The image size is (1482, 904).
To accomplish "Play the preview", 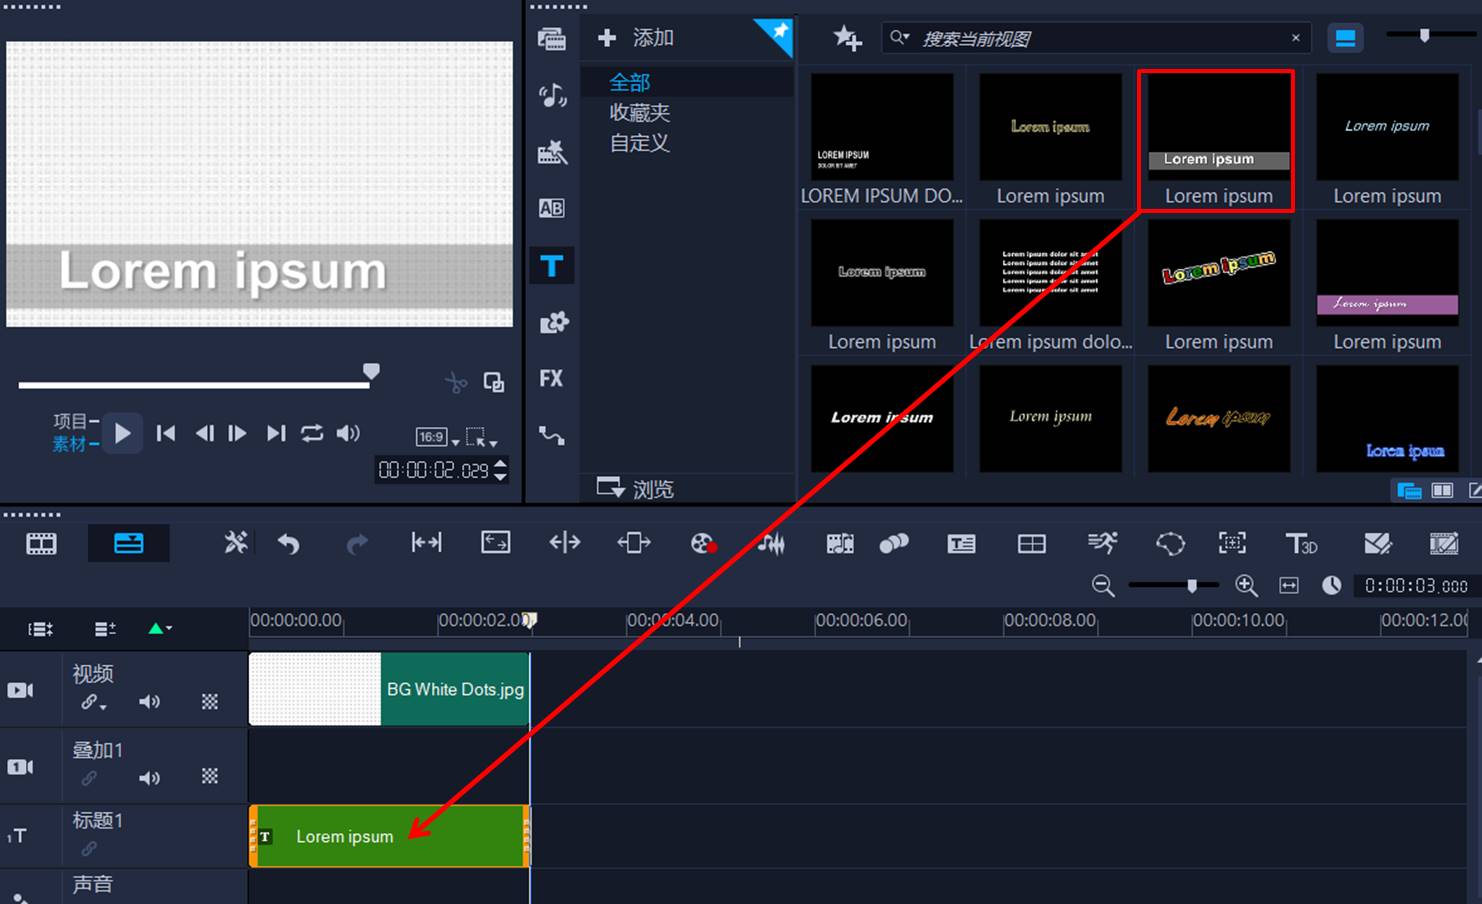I will point(122,433).
